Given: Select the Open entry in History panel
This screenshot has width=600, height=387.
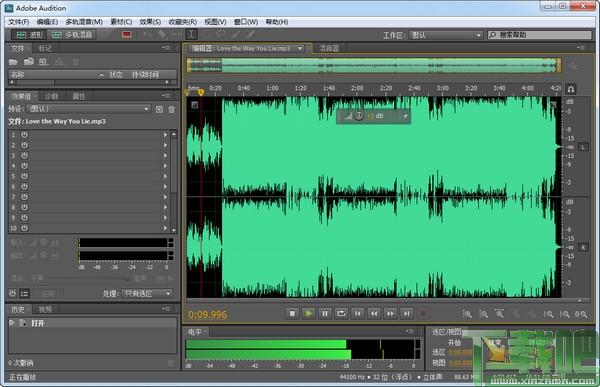Looking at the screenshot, I should click(92, 323).
